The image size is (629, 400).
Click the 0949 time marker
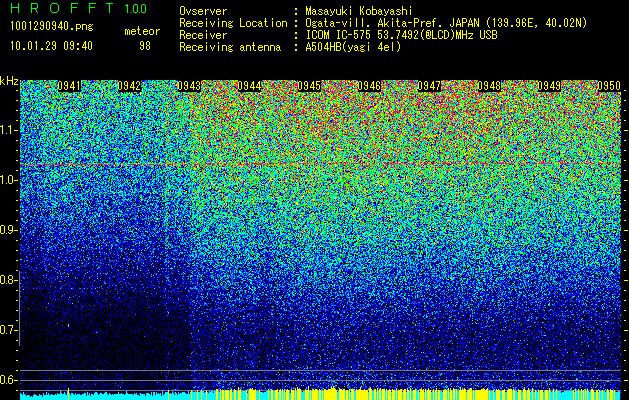click(549, 86)
